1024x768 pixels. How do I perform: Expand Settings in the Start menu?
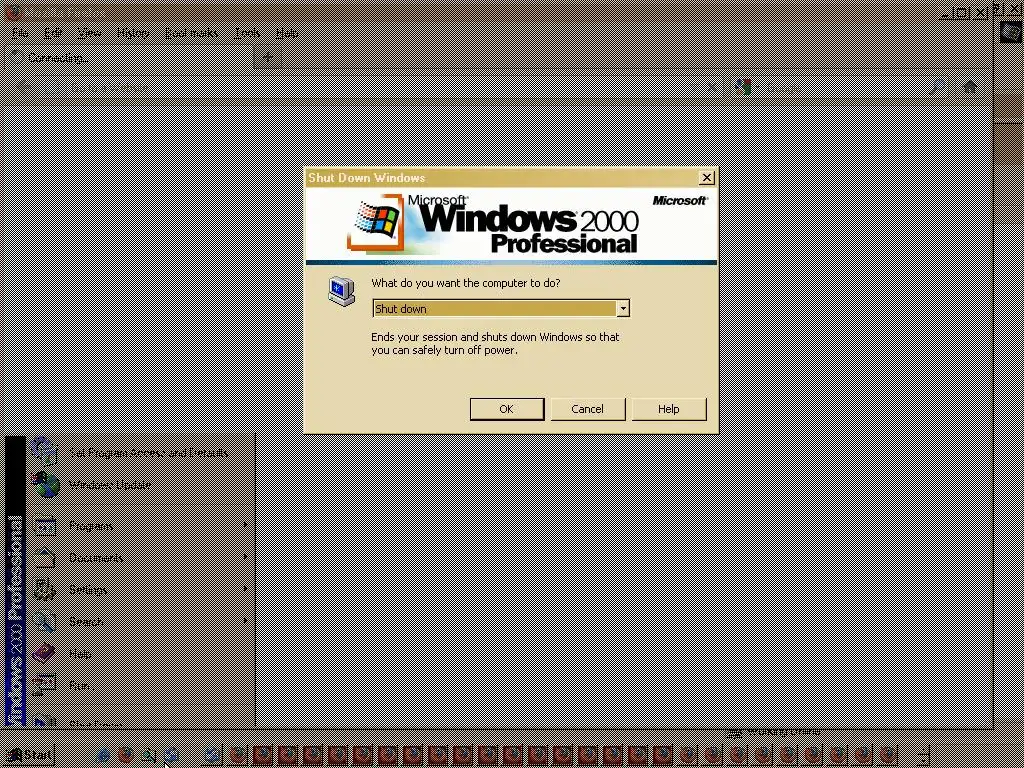pyautogui.click(x=140, y=589)
